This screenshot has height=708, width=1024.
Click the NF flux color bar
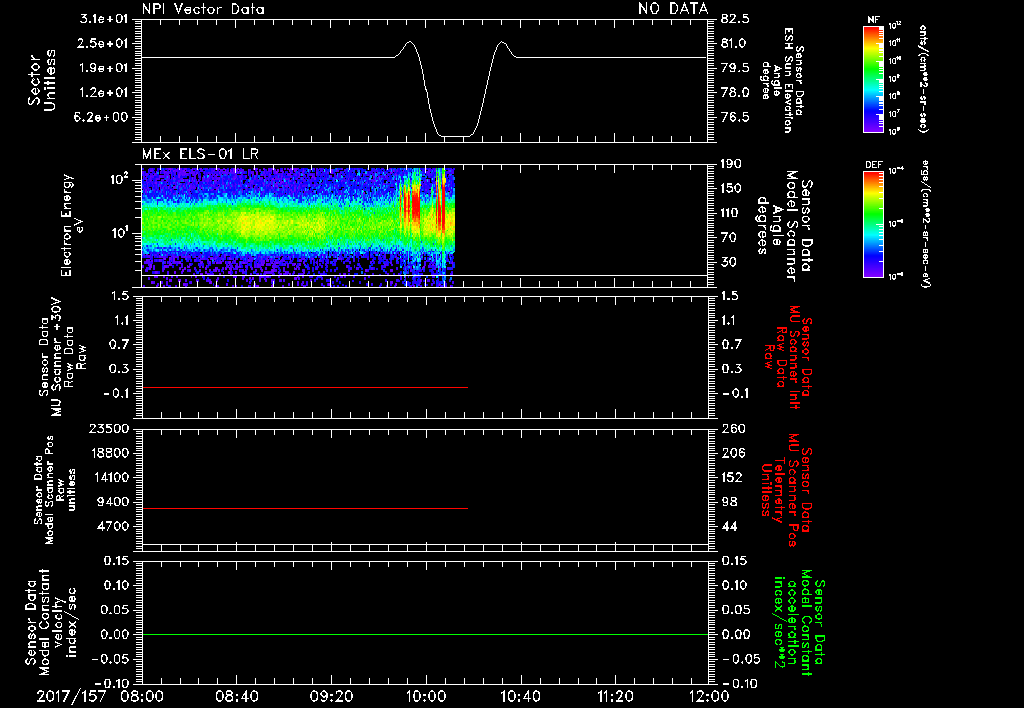tap(874, 78)
